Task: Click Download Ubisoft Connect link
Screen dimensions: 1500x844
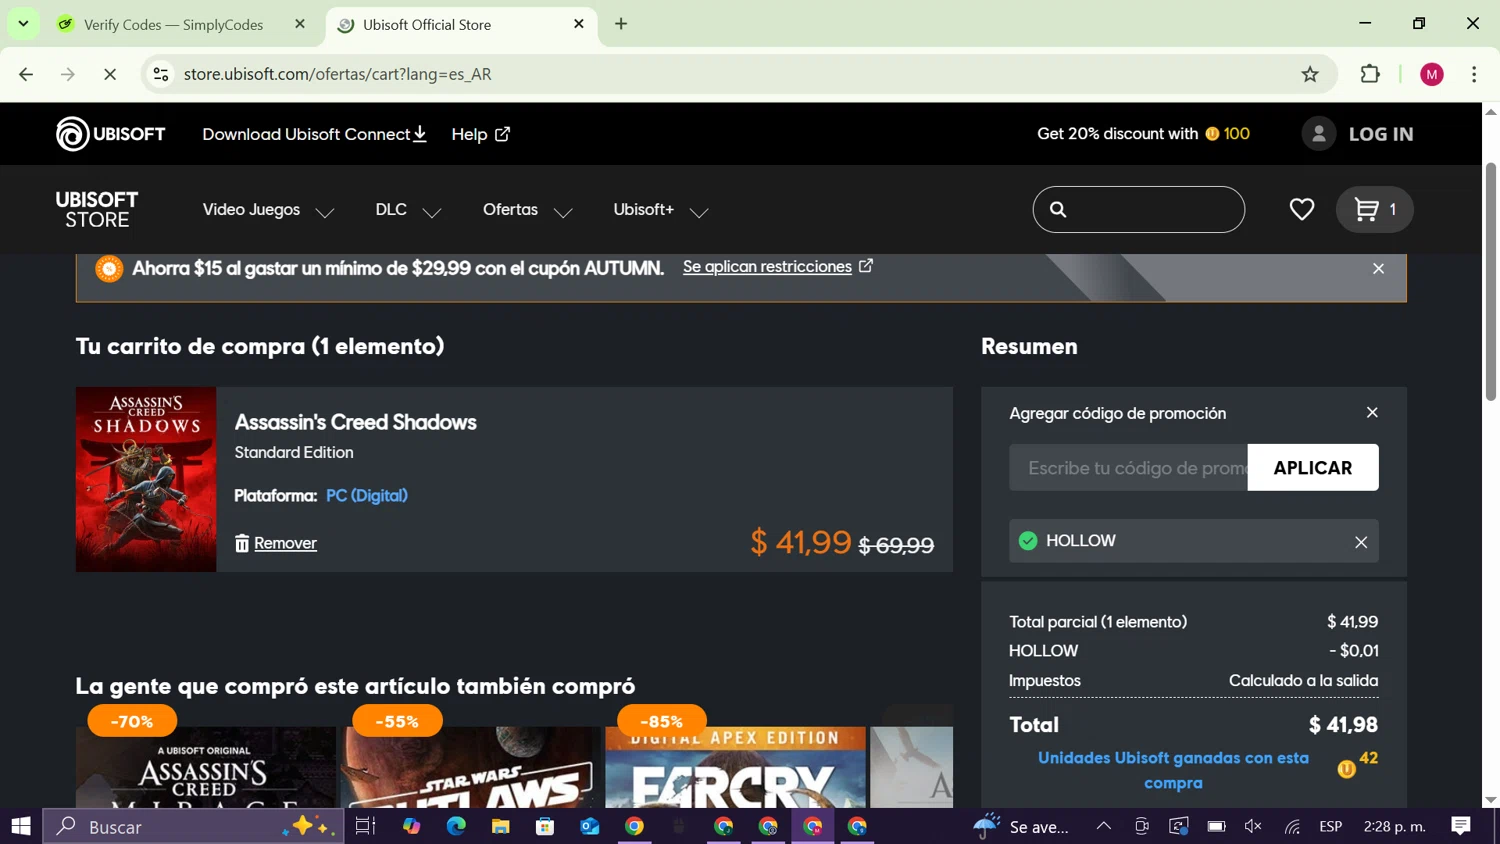Action: click(315, 134)
